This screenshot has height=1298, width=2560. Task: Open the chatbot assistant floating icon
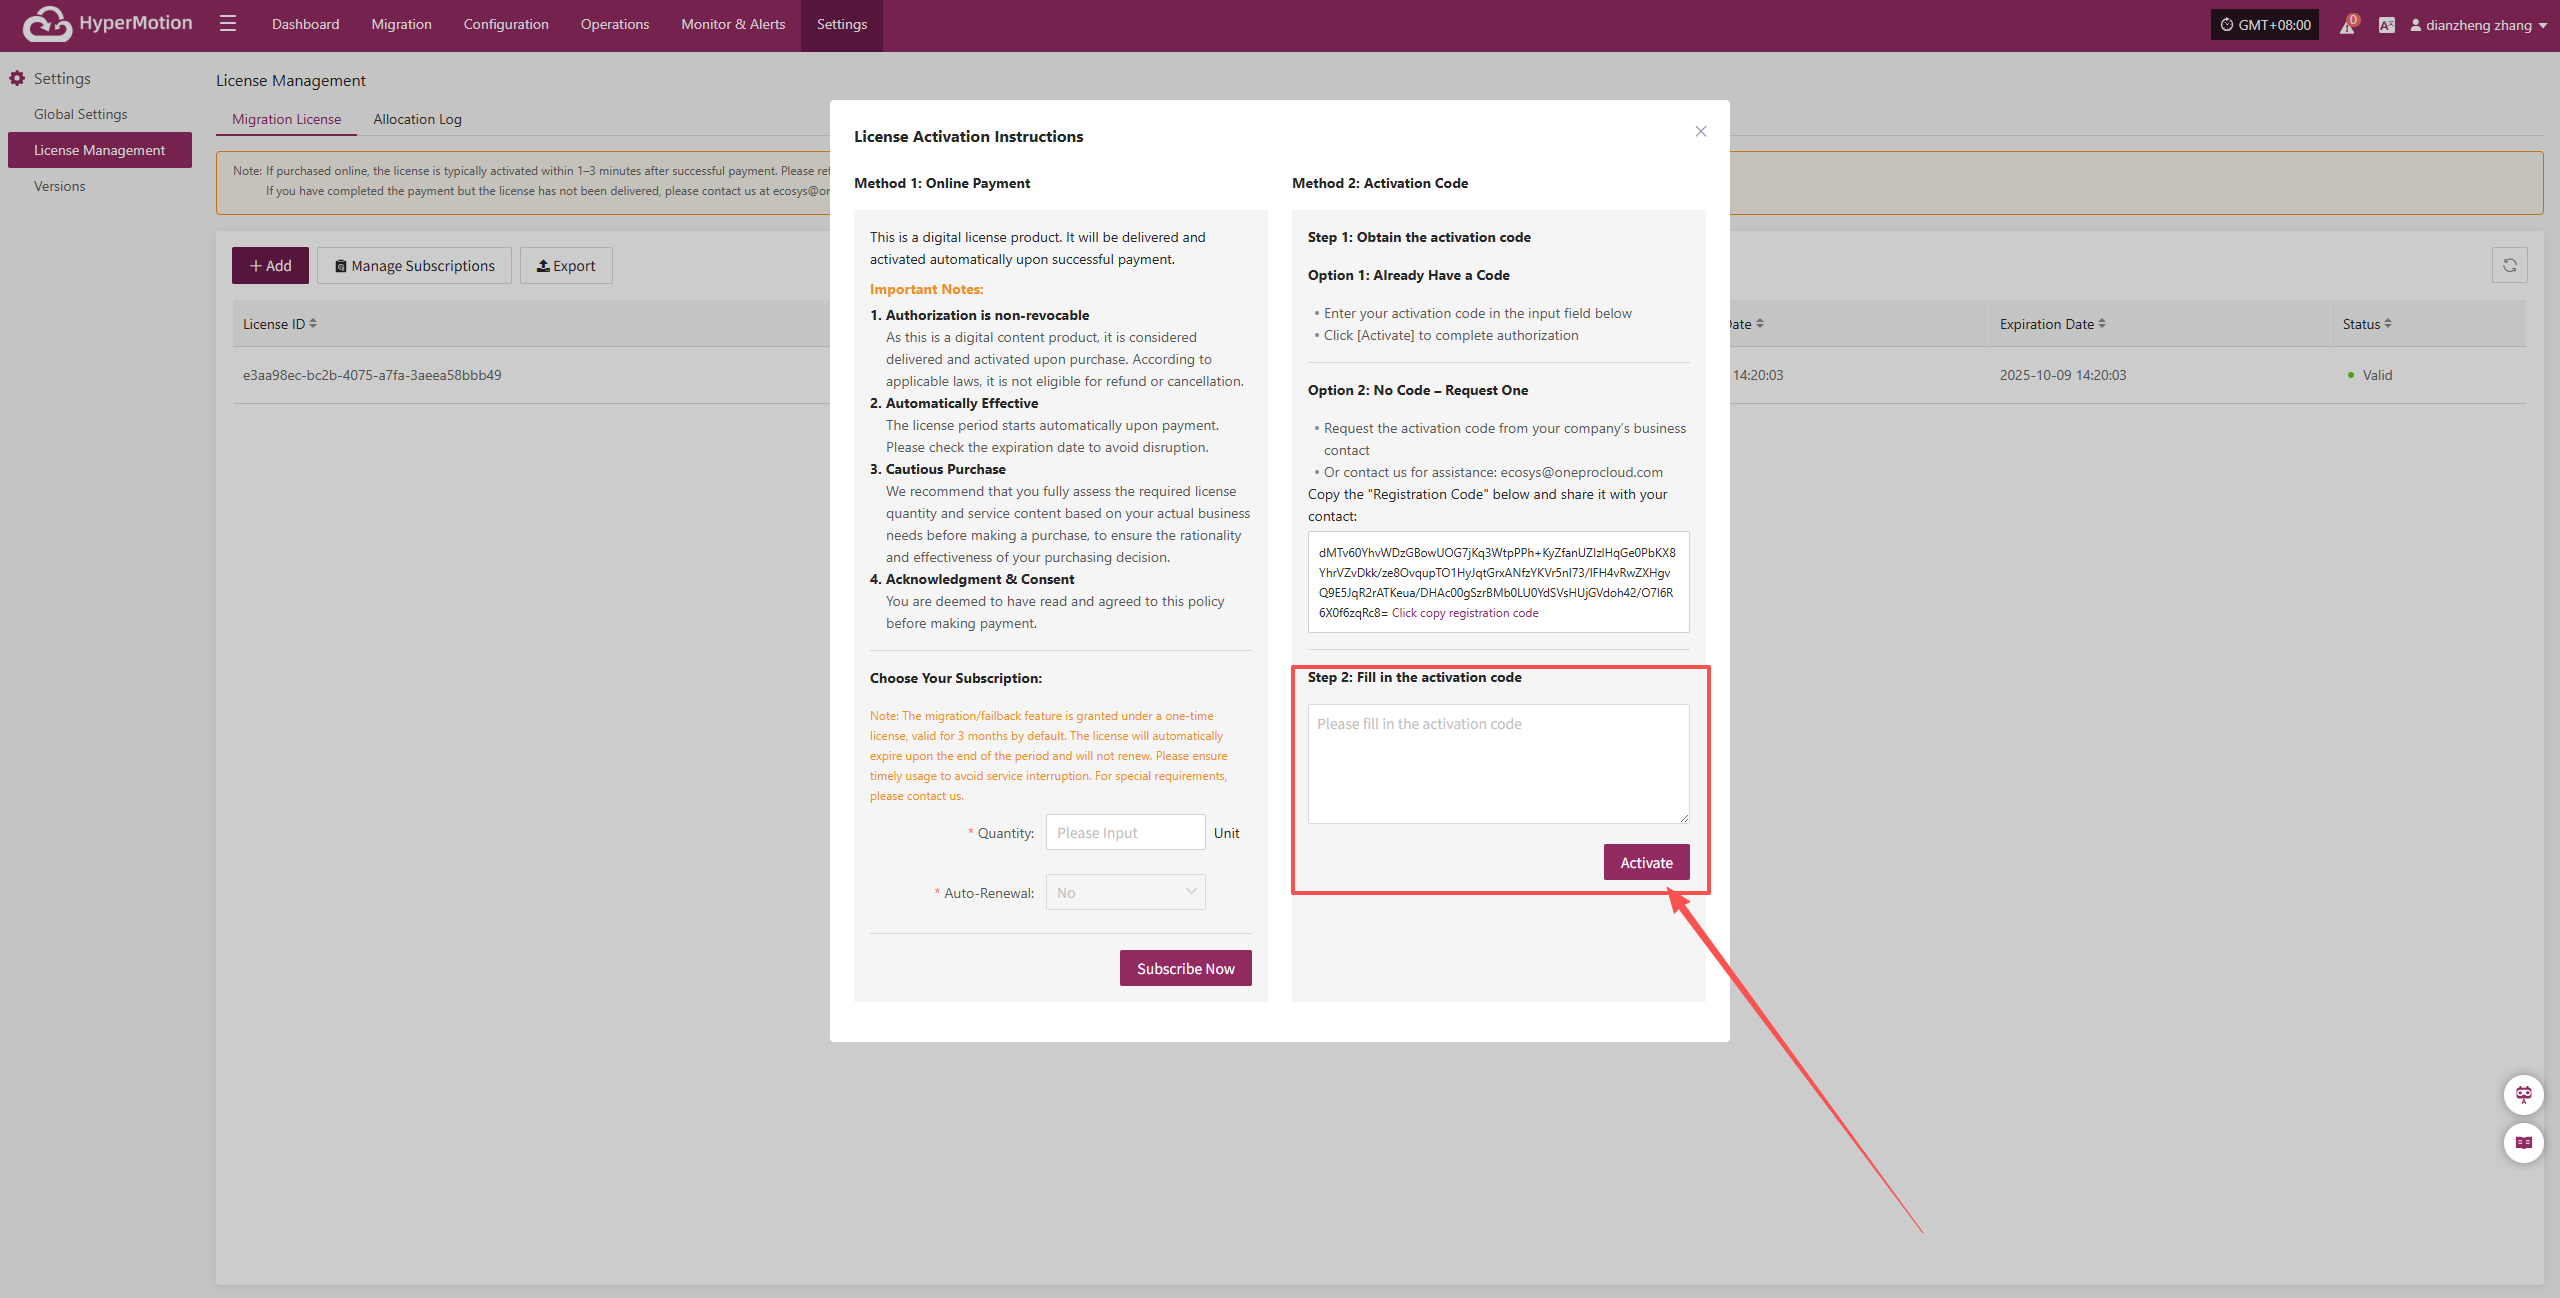tap(2523, 1094)
